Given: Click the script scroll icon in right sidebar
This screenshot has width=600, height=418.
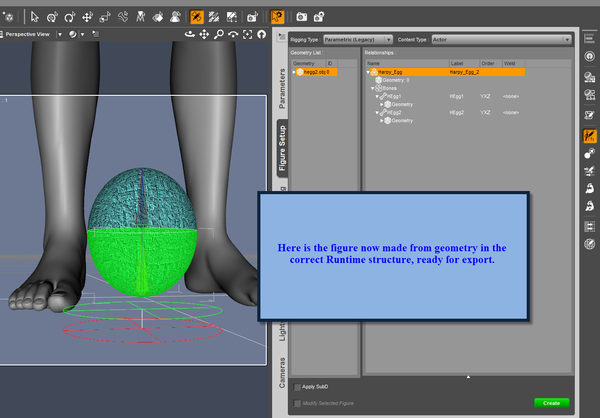Looking at the screenshot, I should click(x=590, y=115).
